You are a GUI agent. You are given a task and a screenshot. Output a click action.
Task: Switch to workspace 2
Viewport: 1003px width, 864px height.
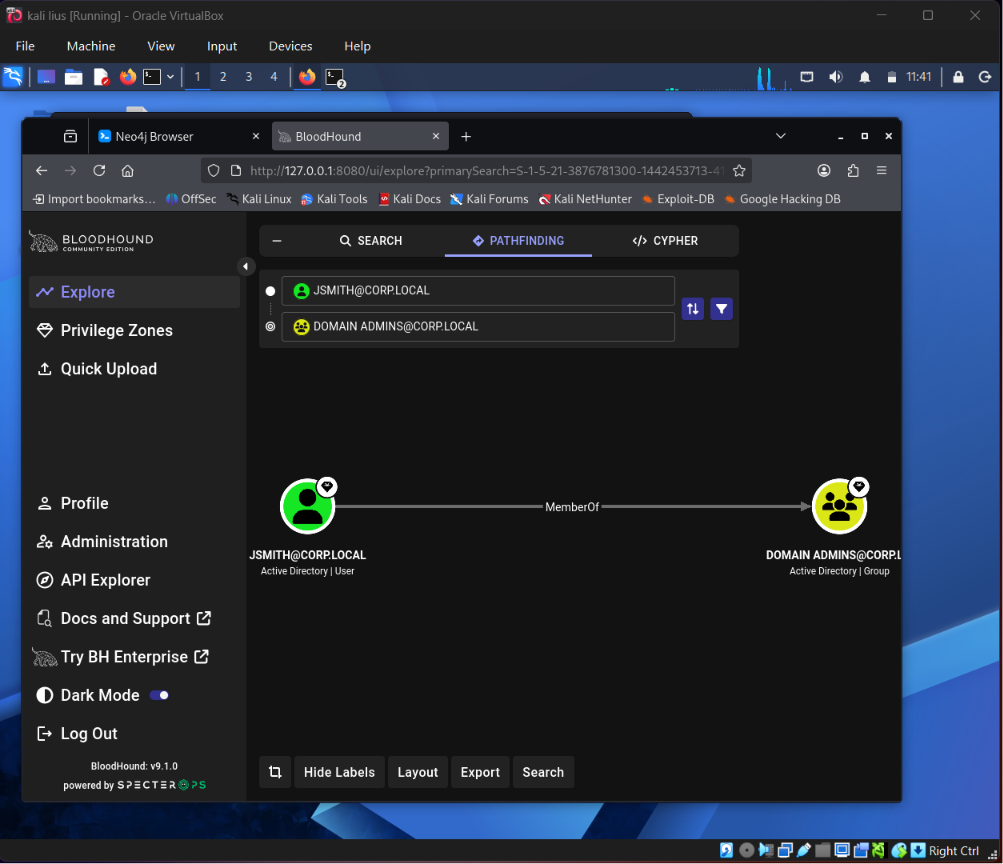[223, 77]
